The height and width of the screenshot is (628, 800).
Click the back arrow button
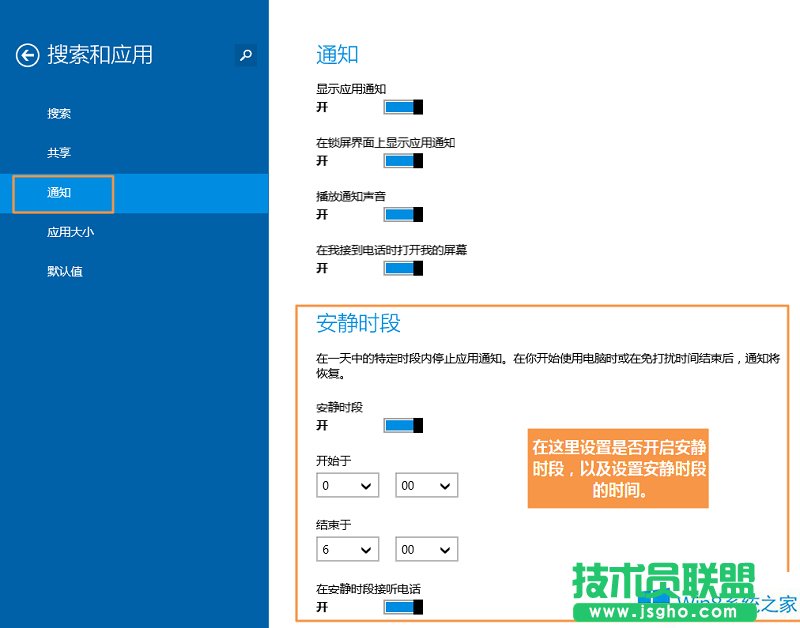coord(27,55)
